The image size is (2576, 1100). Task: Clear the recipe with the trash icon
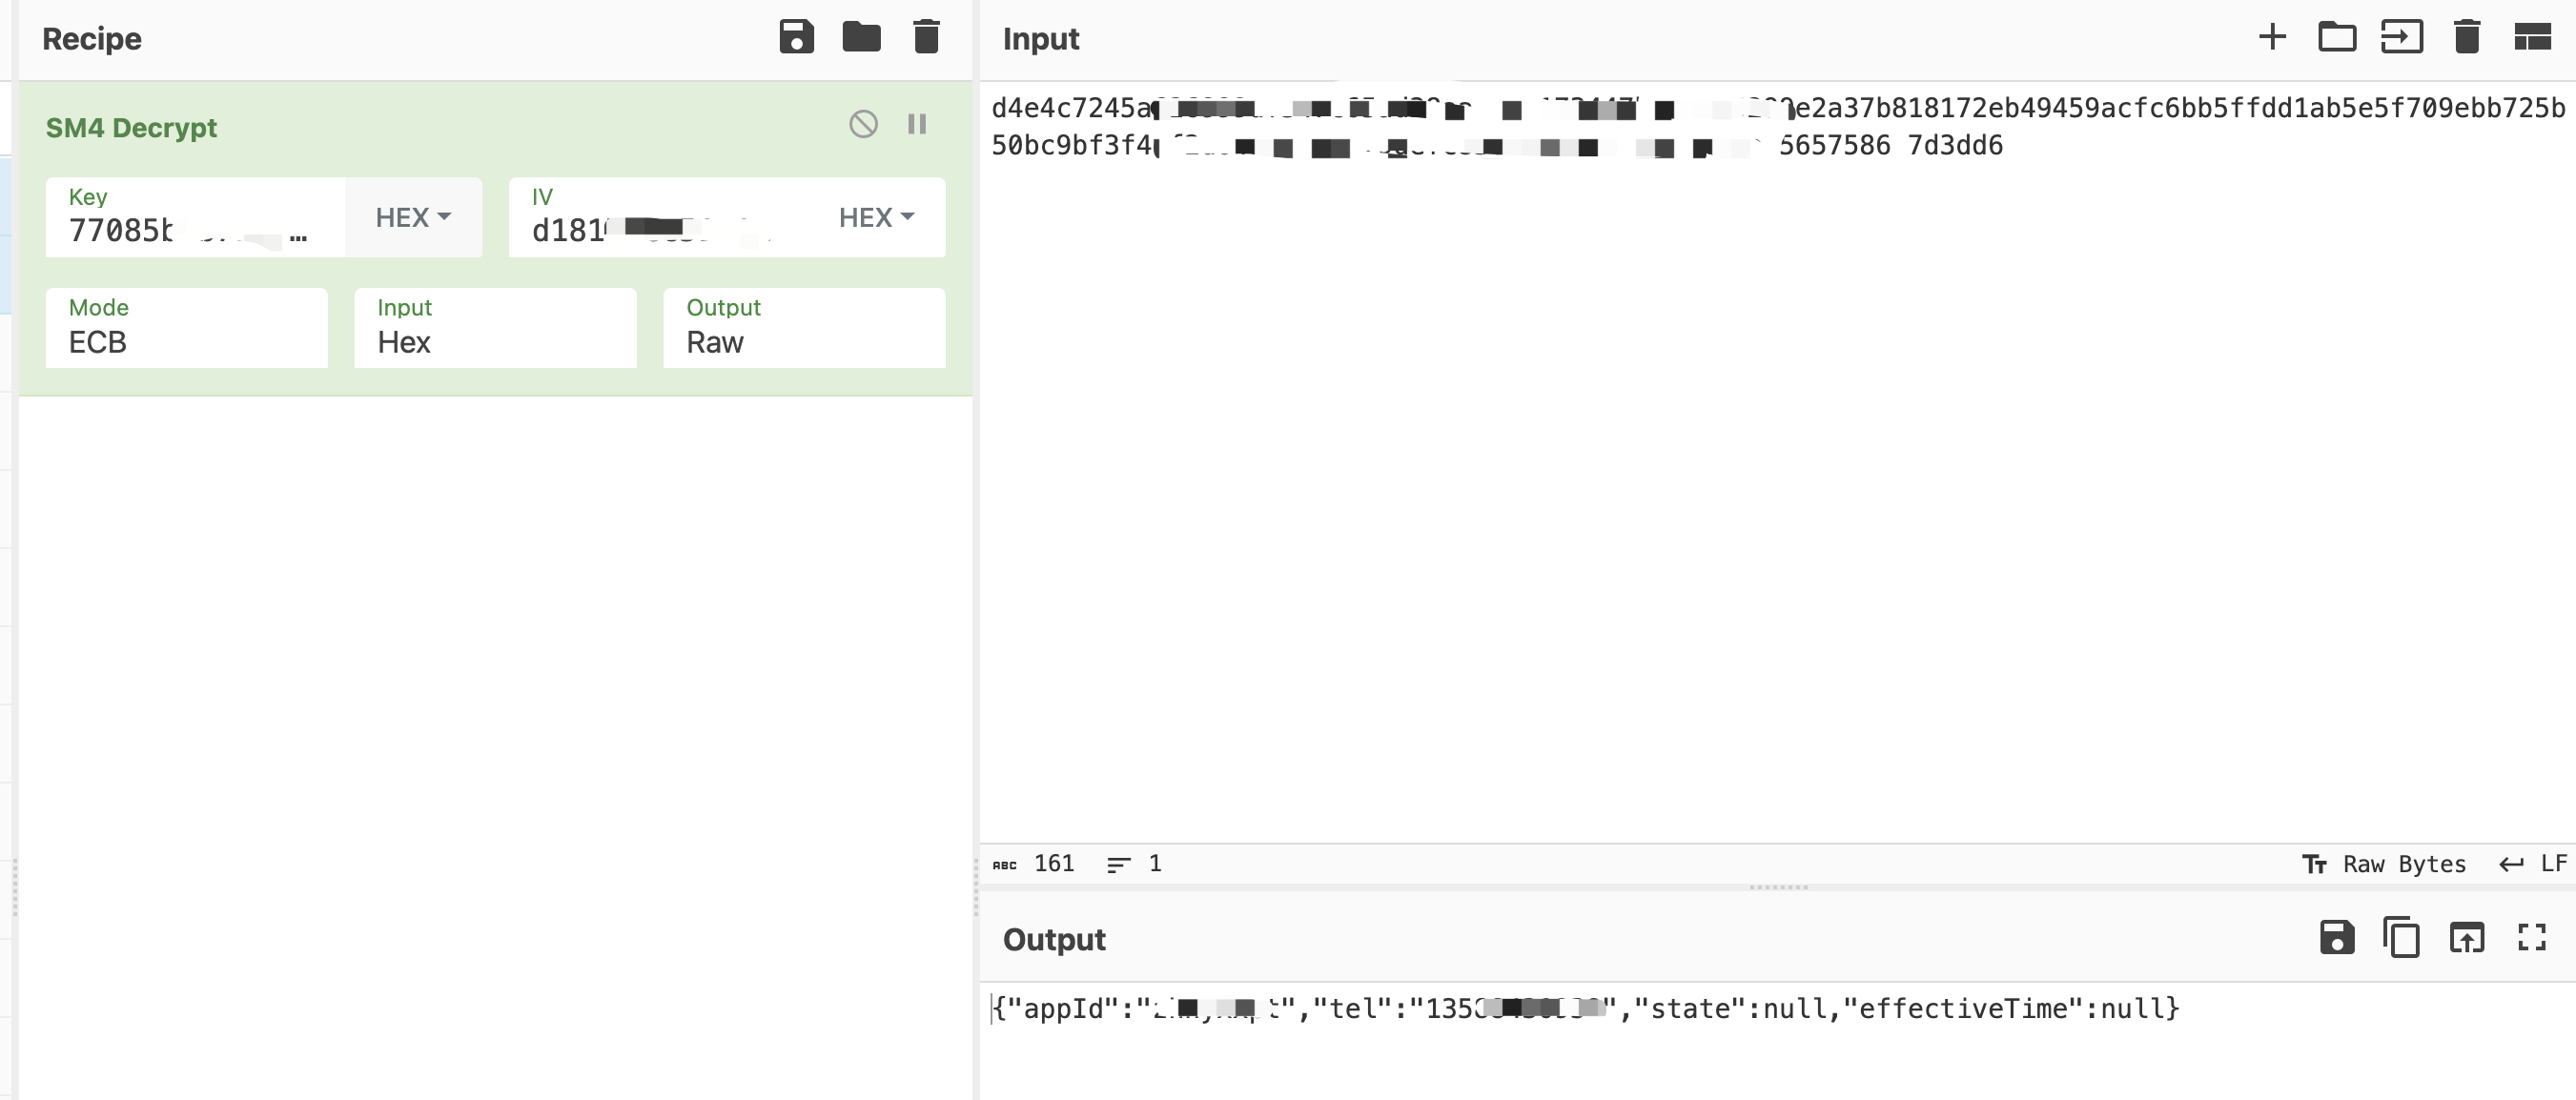(x=927, y=37)
